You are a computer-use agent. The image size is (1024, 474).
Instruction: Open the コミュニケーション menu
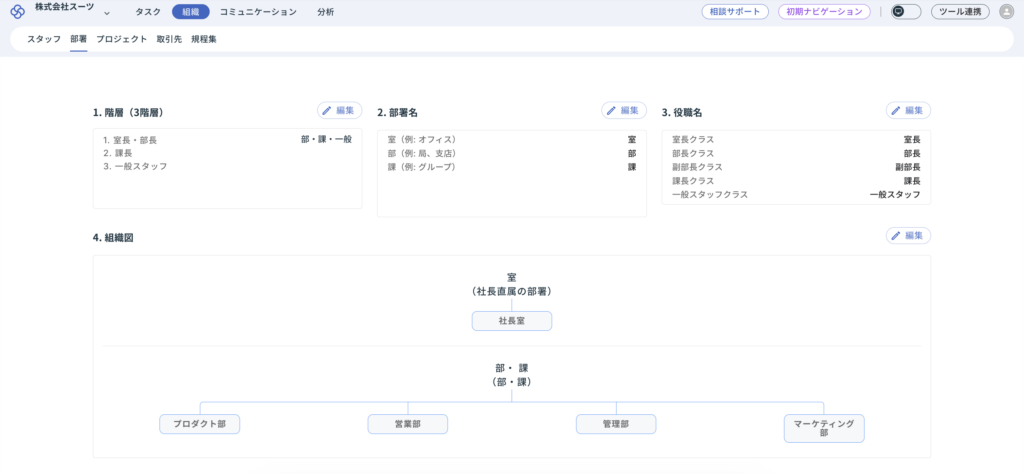[258, 12]
